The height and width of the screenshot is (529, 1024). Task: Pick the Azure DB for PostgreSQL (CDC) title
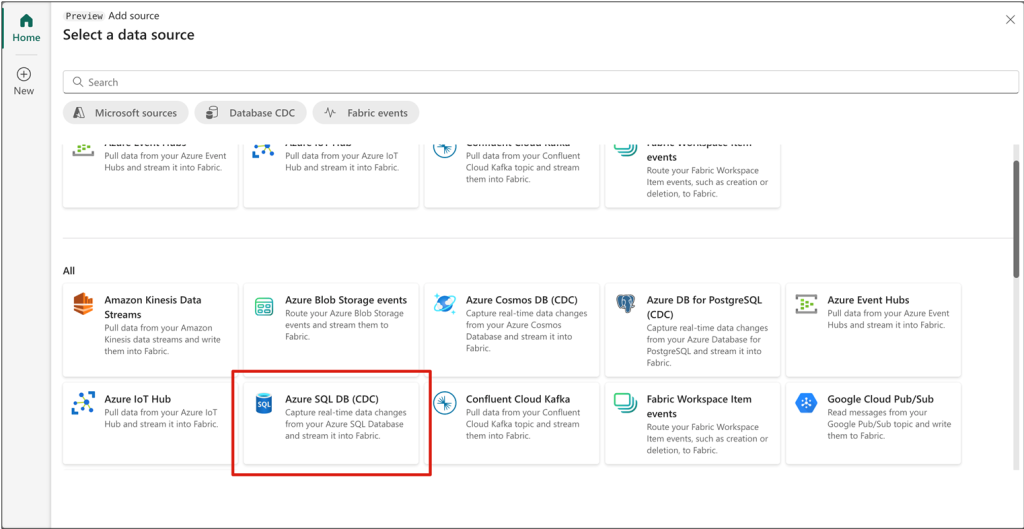click(x=704, y=307)
